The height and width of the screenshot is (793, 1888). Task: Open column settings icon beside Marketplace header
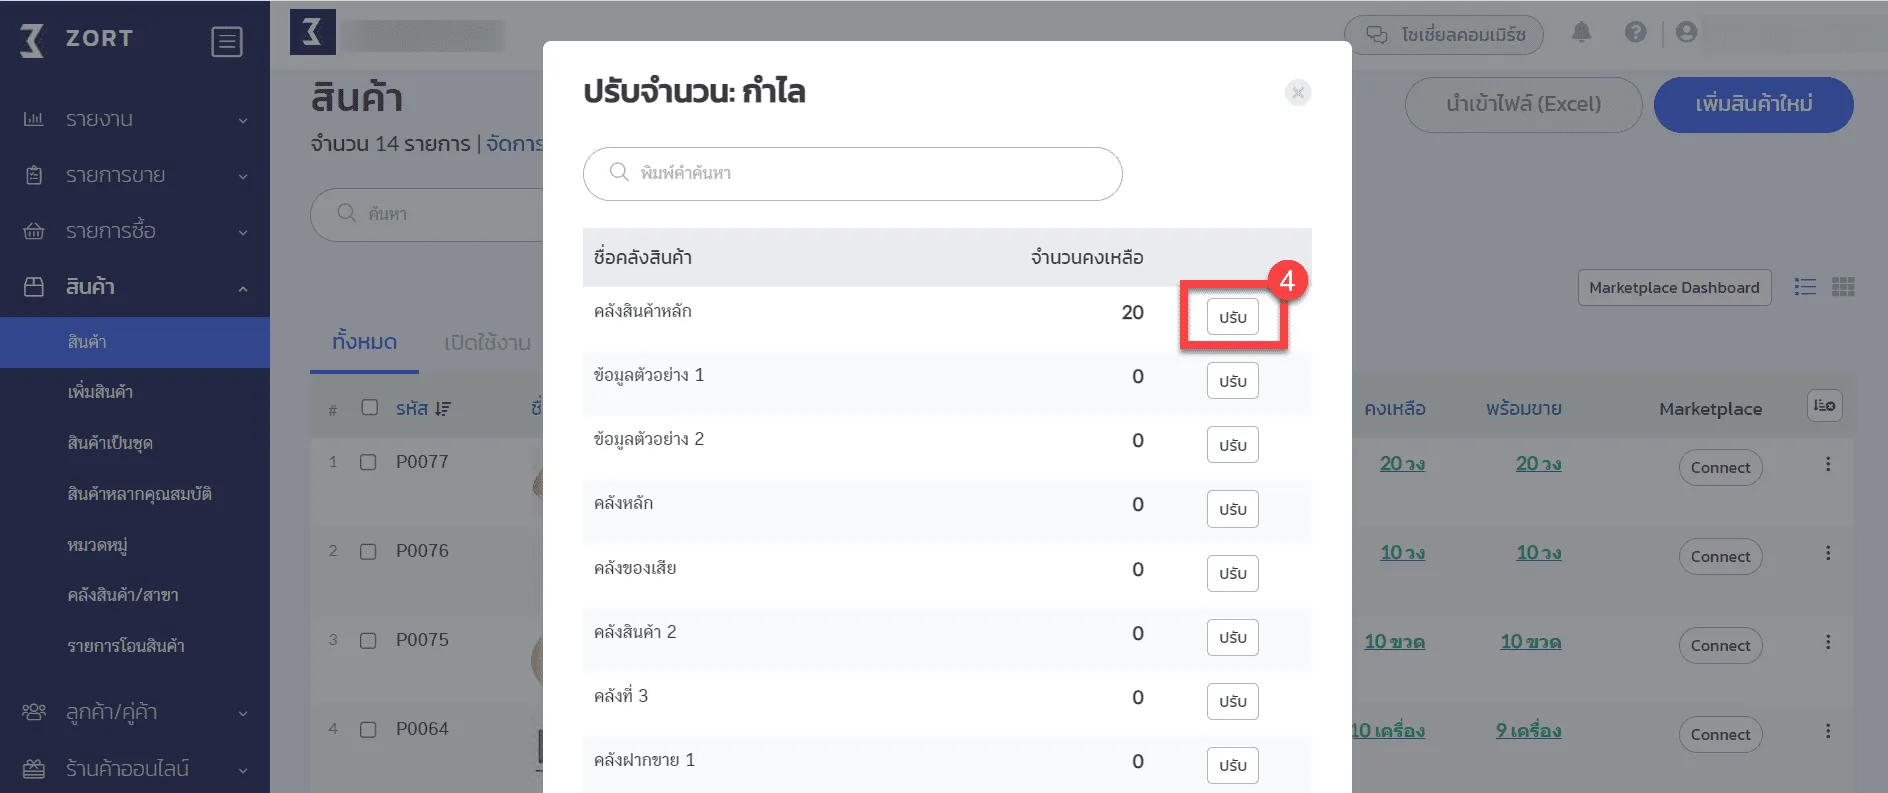pos(1825,406)
